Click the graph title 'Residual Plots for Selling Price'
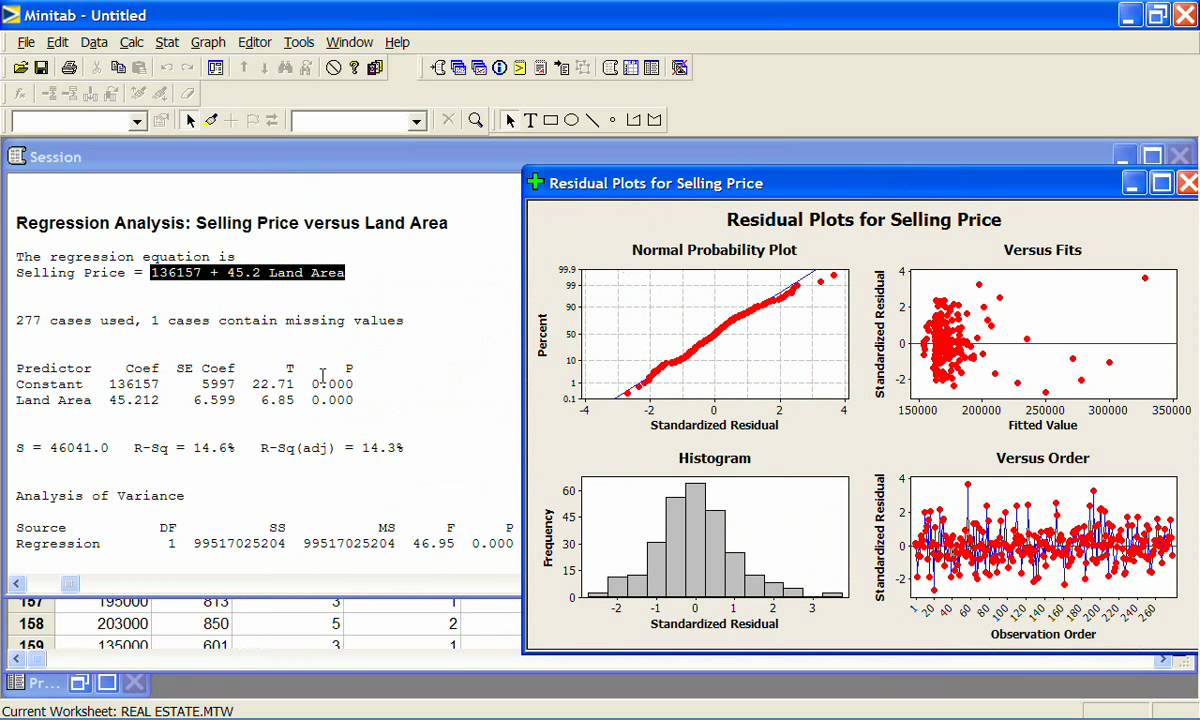 863,220
